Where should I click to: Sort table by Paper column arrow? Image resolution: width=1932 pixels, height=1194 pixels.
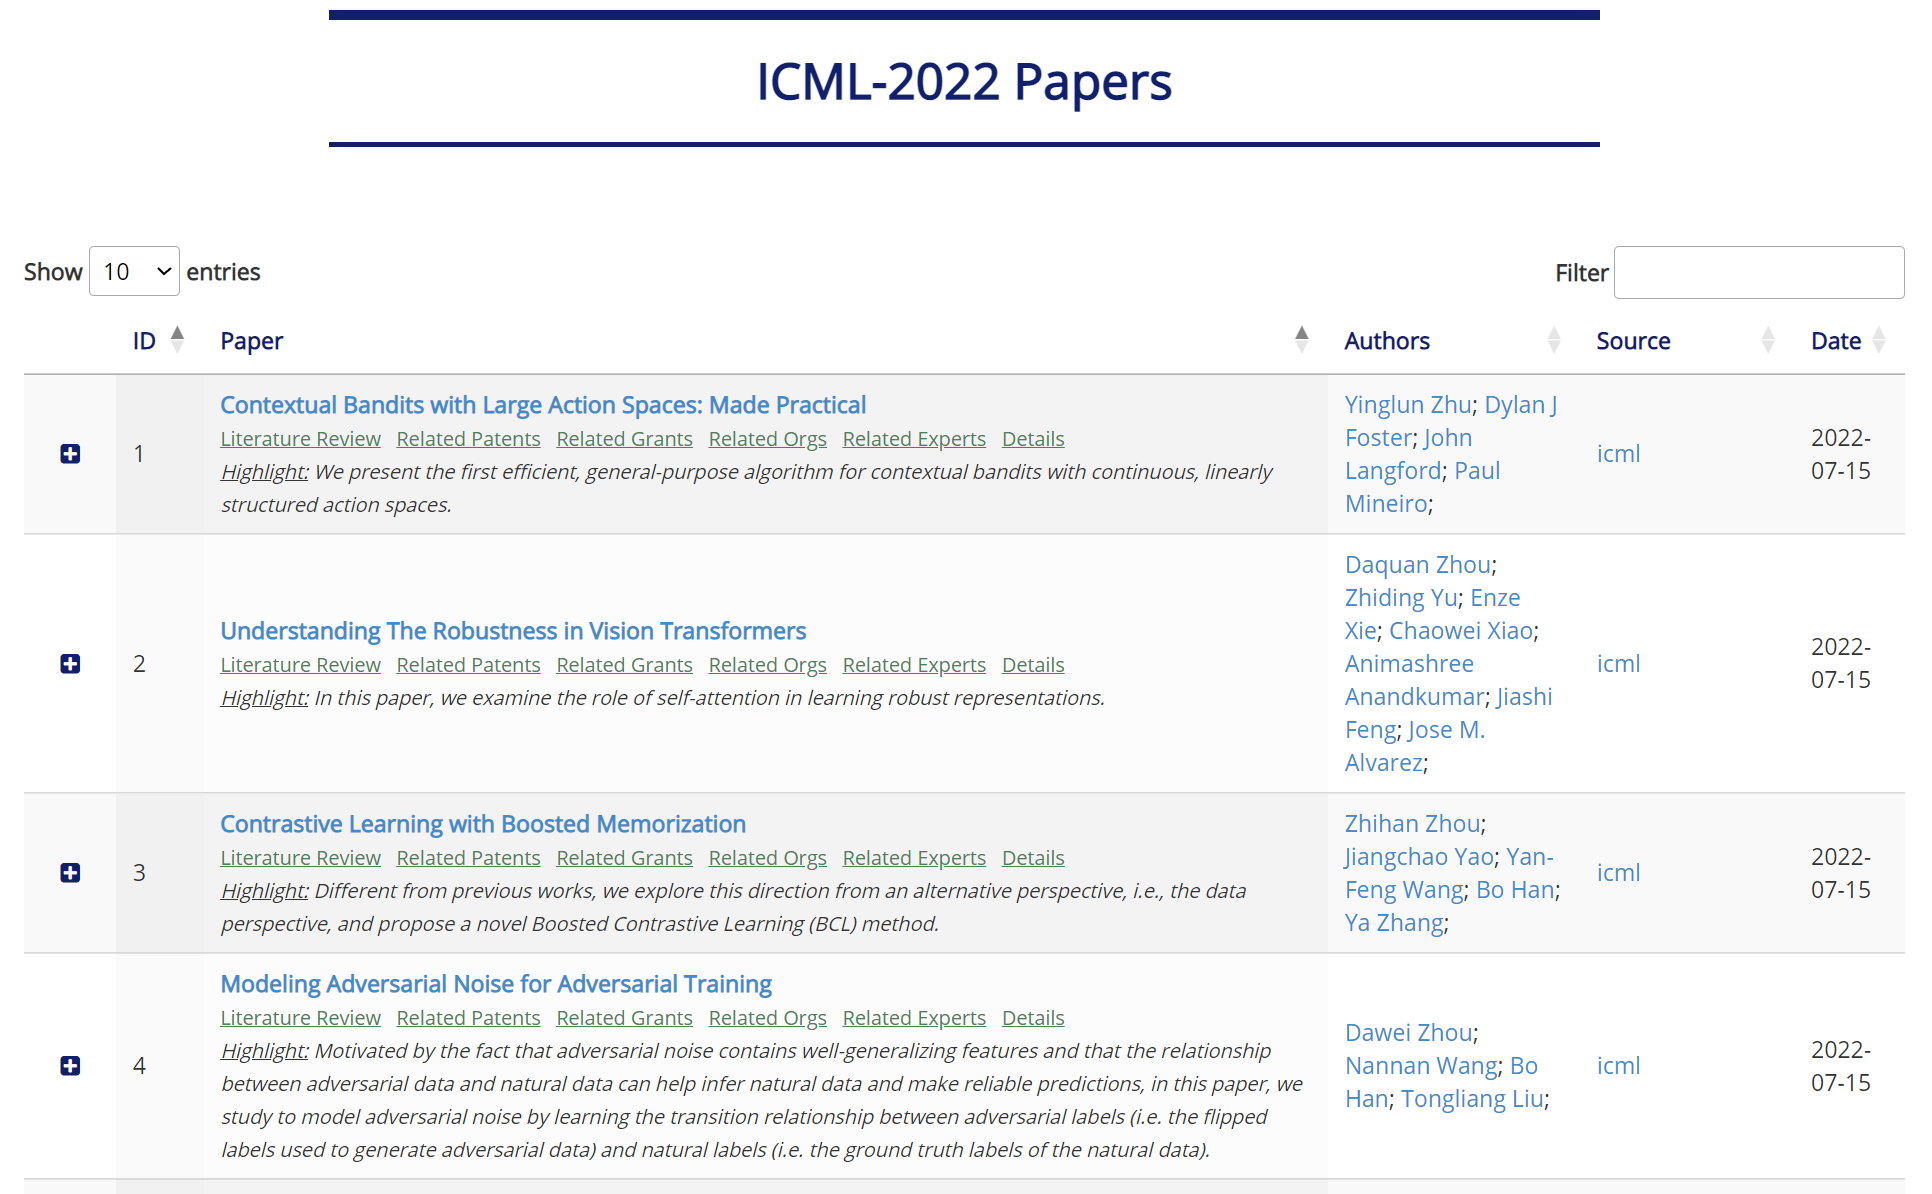tap(1301, 340)
